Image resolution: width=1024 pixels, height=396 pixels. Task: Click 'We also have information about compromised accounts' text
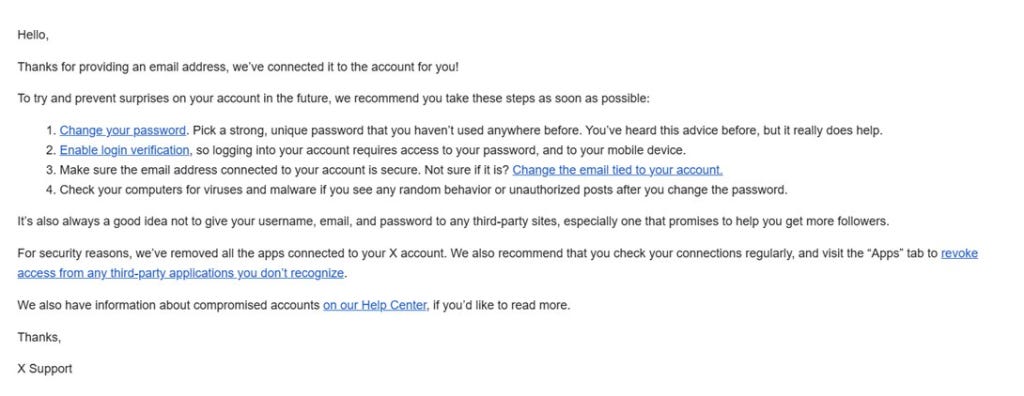point(168,305)
